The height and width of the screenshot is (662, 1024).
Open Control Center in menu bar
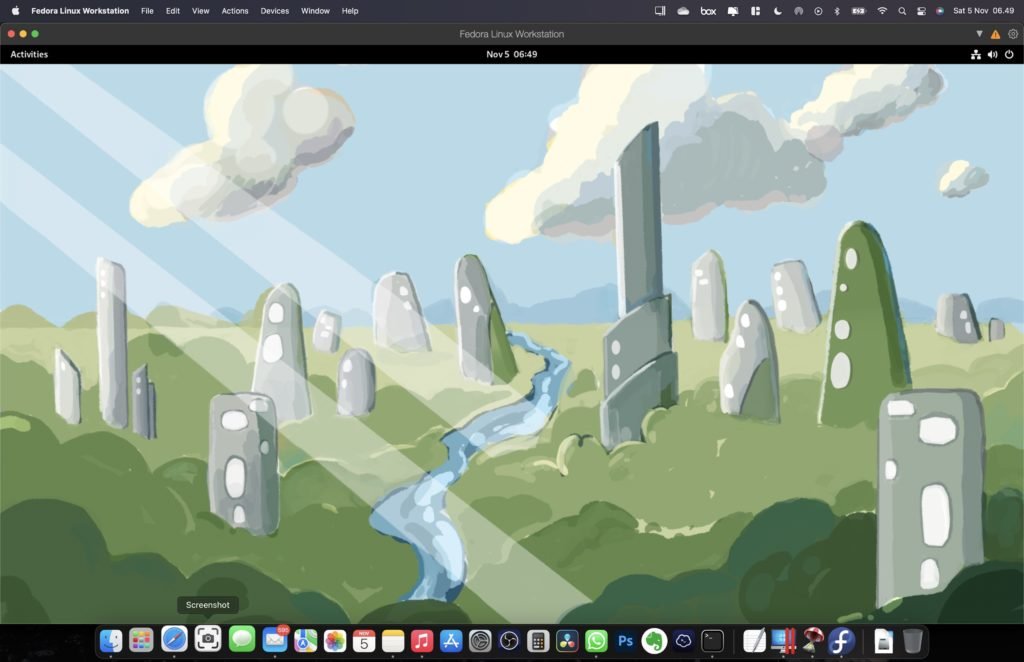[x=921, y=11]
